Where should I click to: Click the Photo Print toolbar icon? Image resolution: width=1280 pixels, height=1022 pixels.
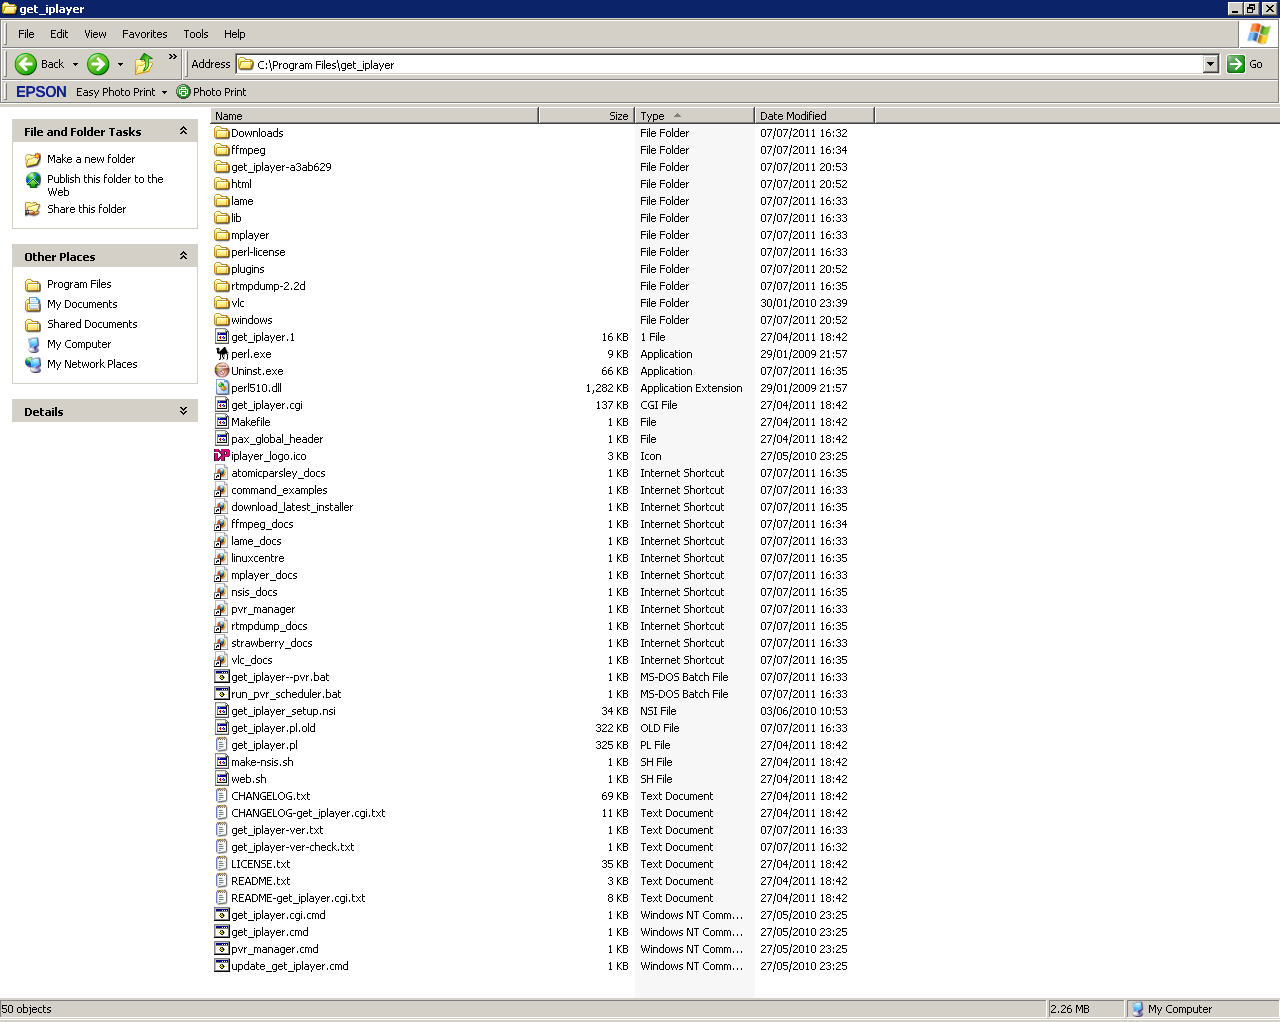coord(183,92)
